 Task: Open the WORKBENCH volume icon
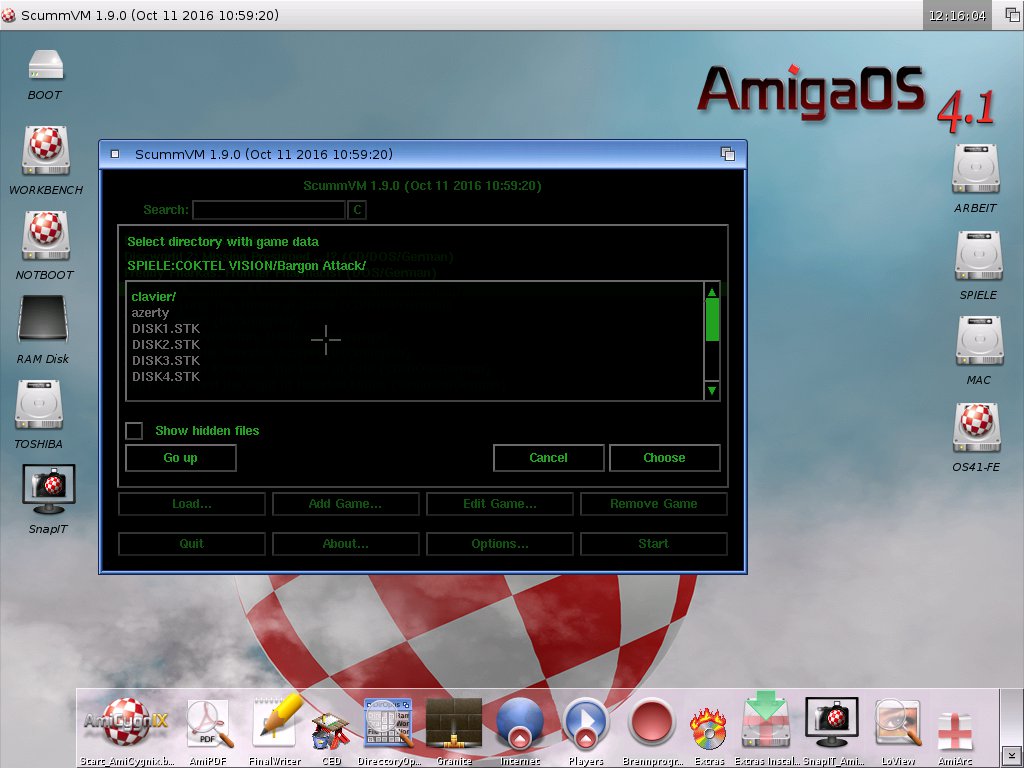(46, 151)
